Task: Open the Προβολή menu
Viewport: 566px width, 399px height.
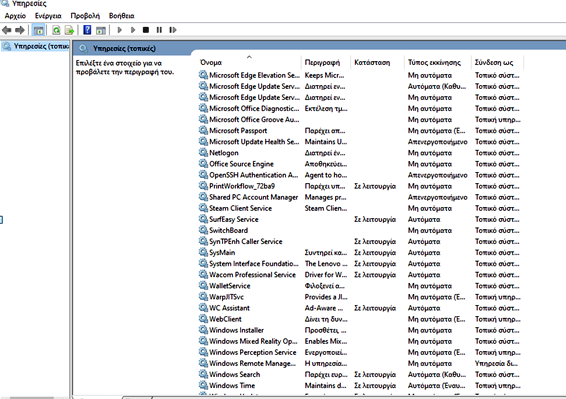Action: pos(85,16)
